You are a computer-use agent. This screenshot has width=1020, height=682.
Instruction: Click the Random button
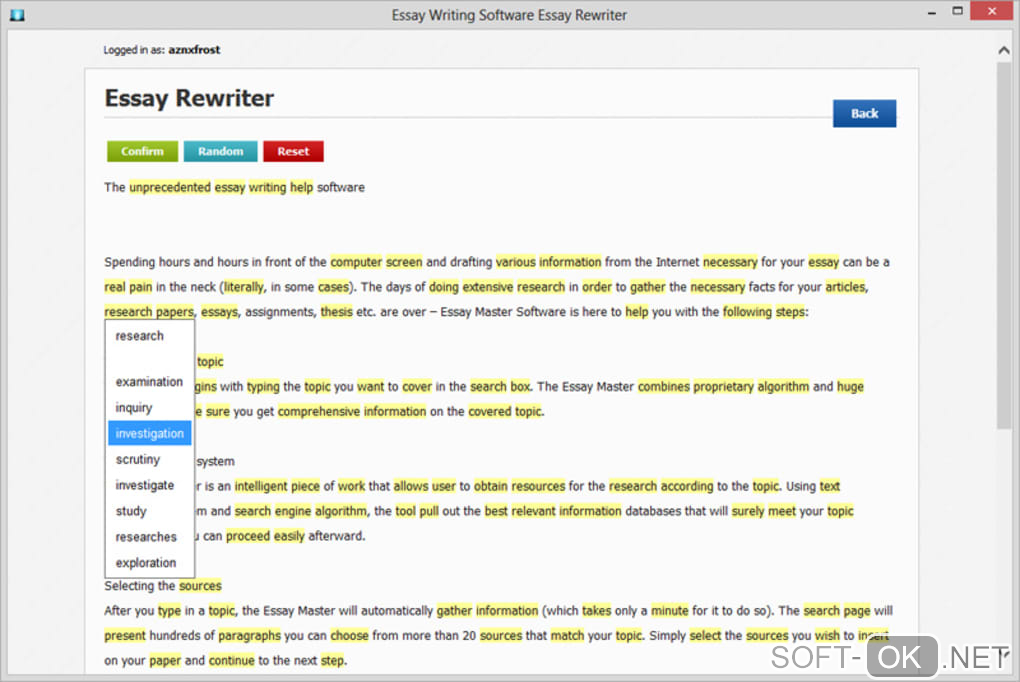point(221,151)
